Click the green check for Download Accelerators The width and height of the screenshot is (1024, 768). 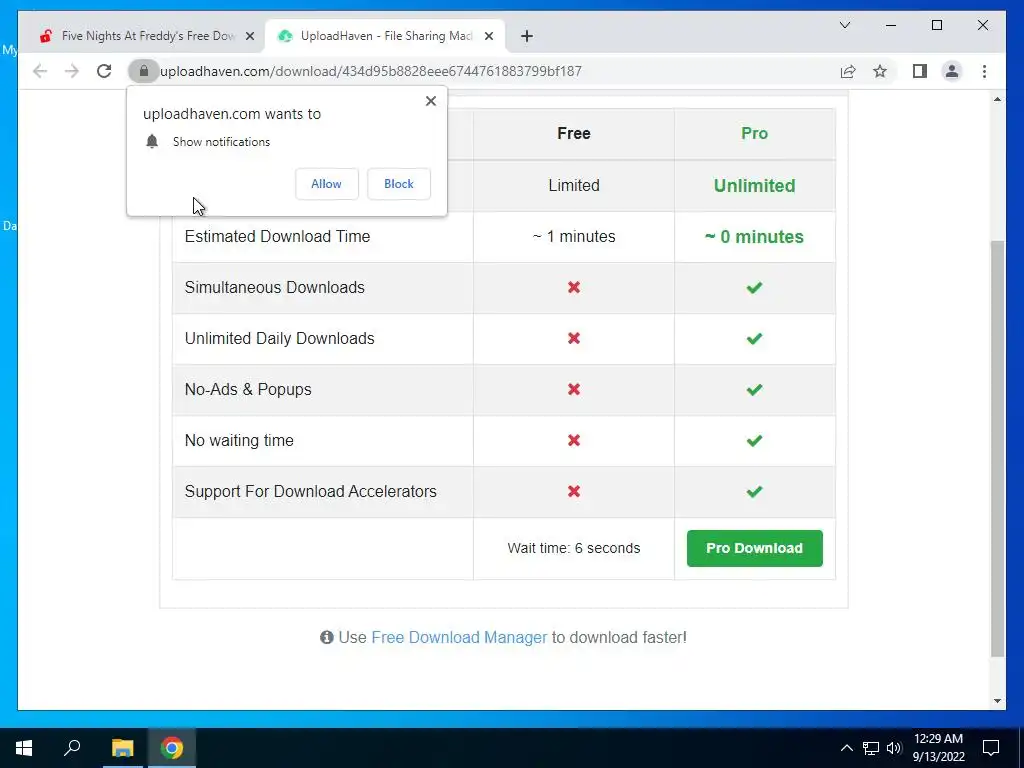click(754, 491)
